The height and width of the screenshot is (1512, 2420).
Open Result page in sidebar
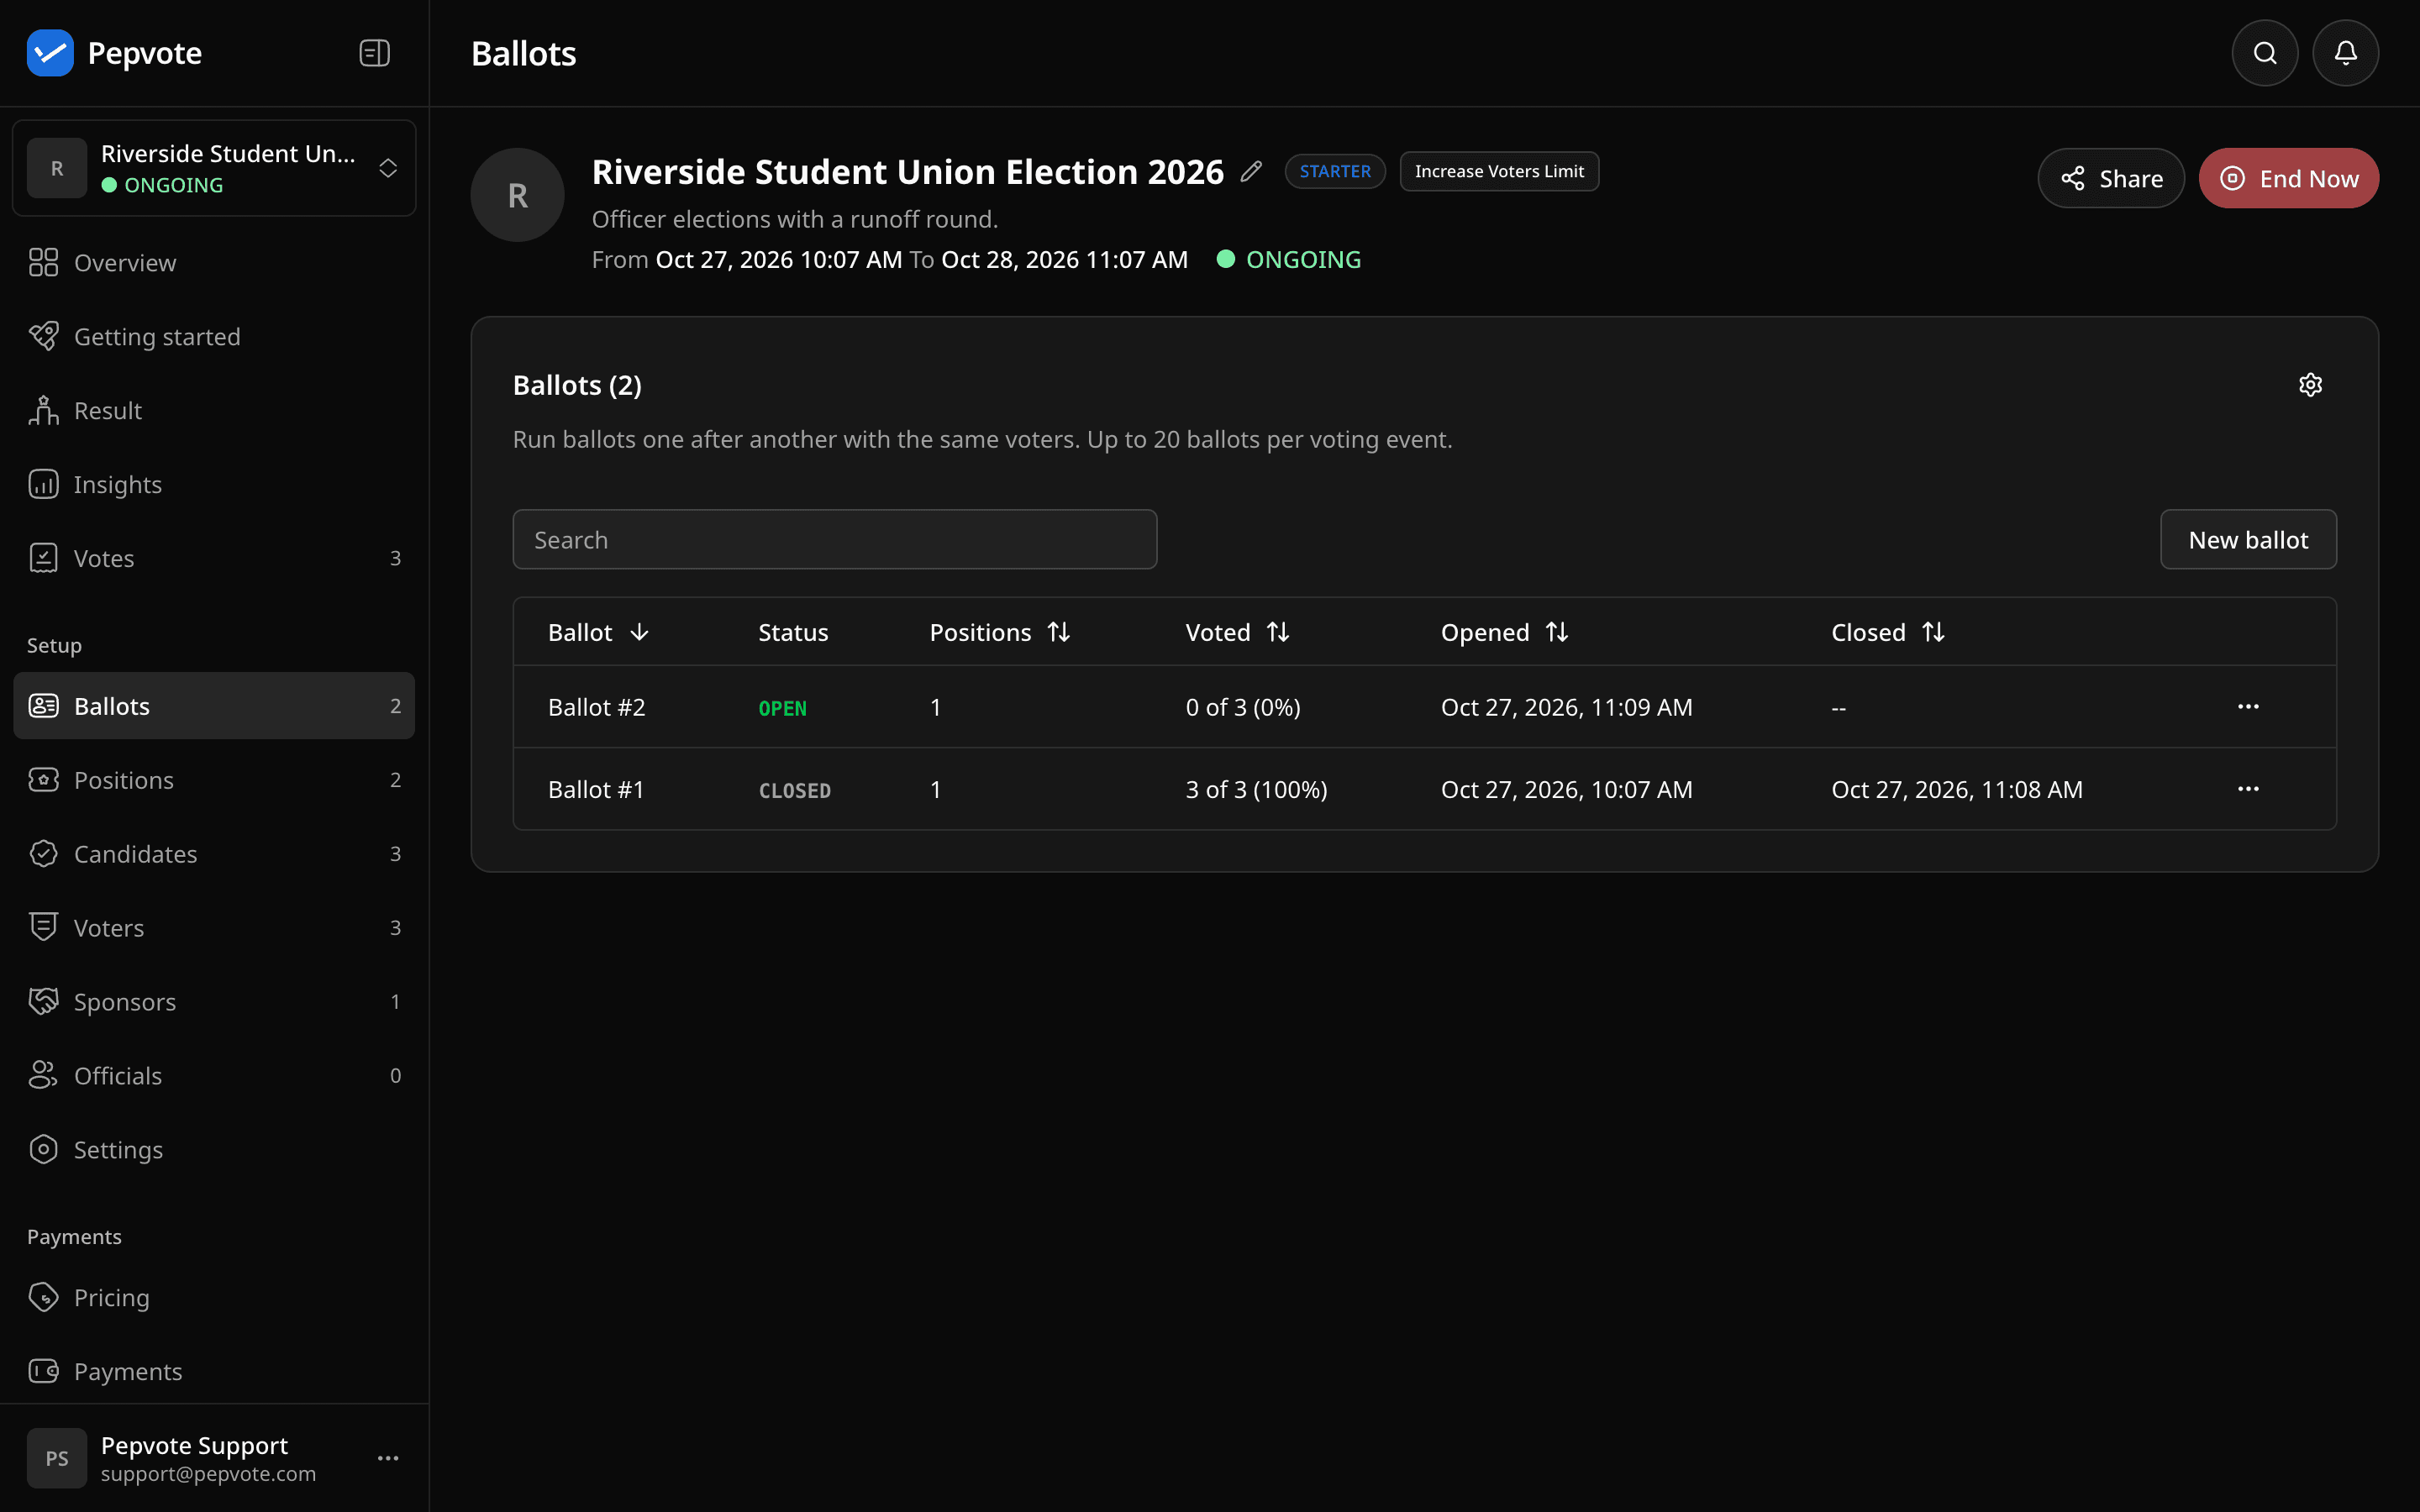coord(214,410)
